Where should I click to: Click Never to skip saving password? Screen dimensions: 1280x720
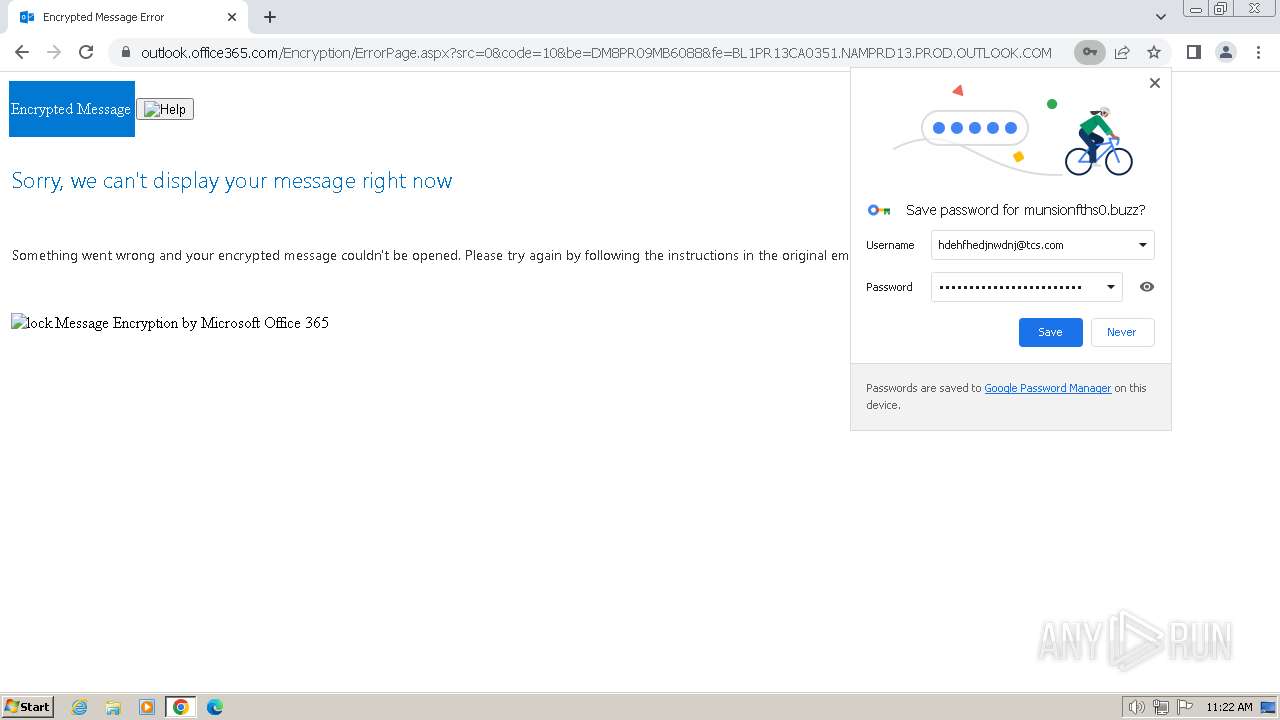(1121, 332)
